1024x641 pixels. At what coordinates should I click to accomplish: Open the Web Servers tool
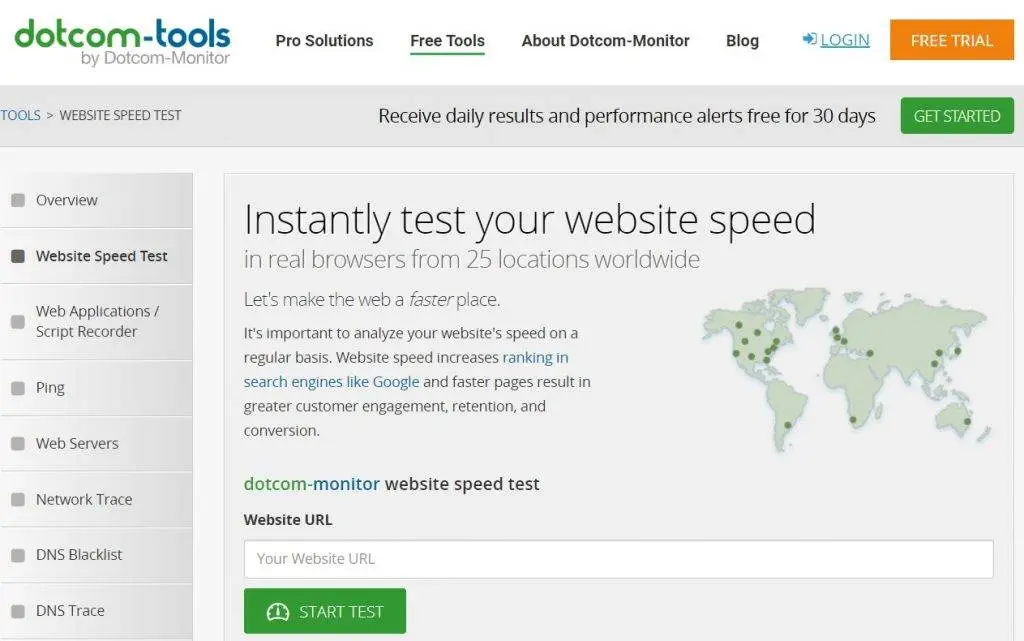[97, 443]
